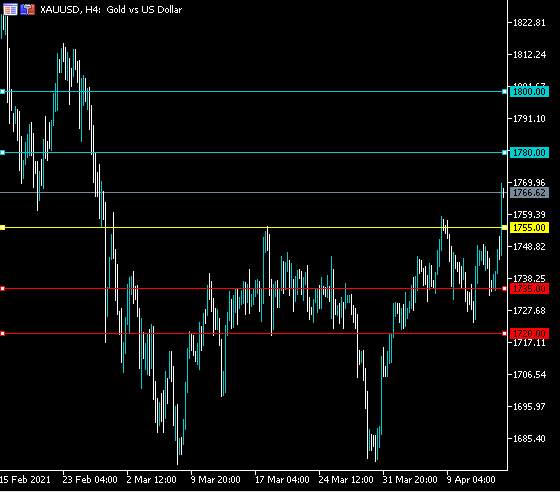Viewport: 560px width, 492px height.
Task: Select the yellow 1755.00 price label
Action: coord(529,228)
